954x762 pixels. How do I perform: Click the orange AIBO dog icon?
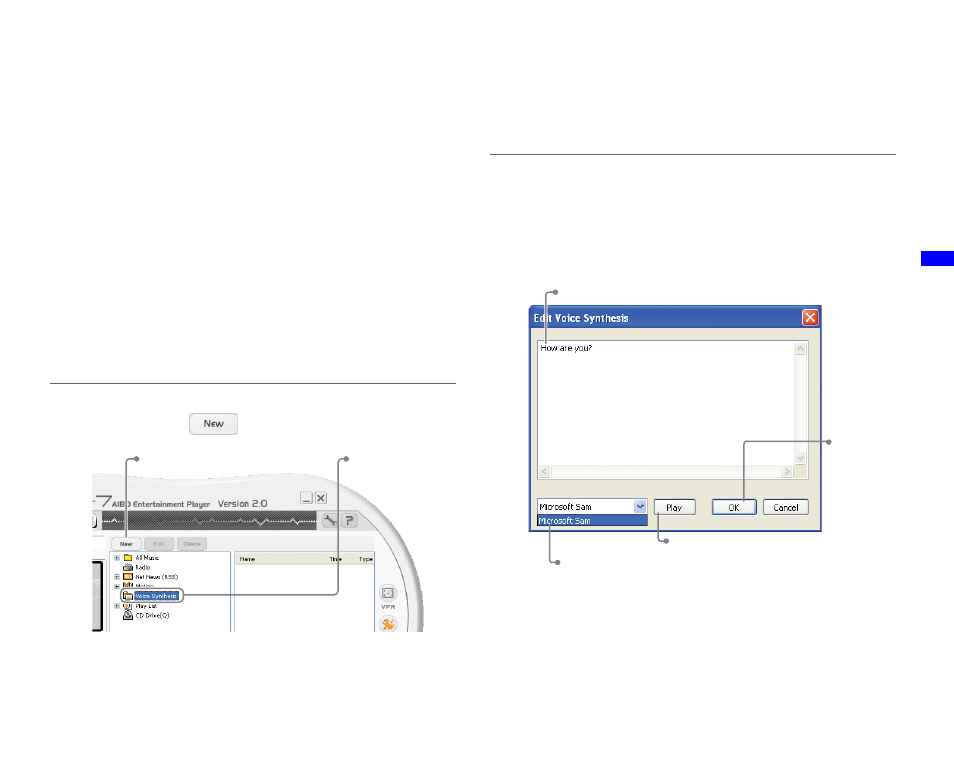pyautogui.click(x=388, y=624)
